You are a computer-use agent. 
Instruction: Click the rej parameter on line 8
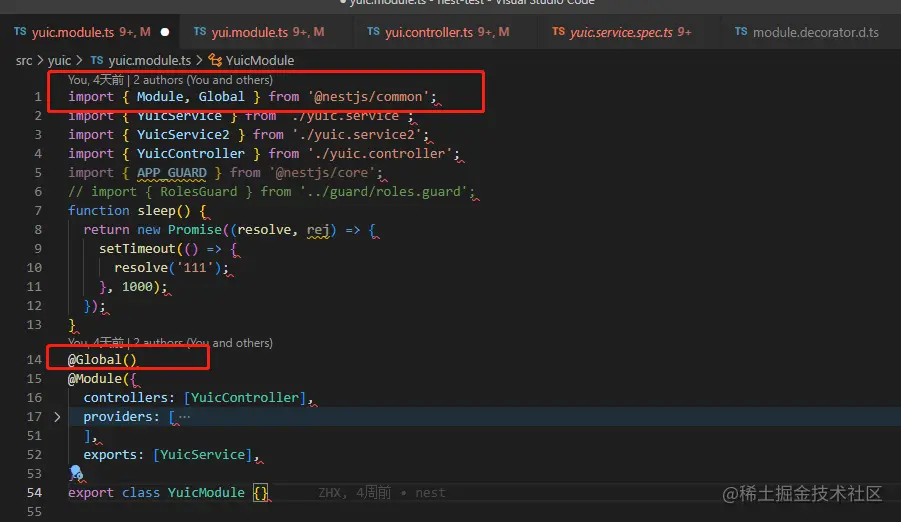[x=318, y=230]
